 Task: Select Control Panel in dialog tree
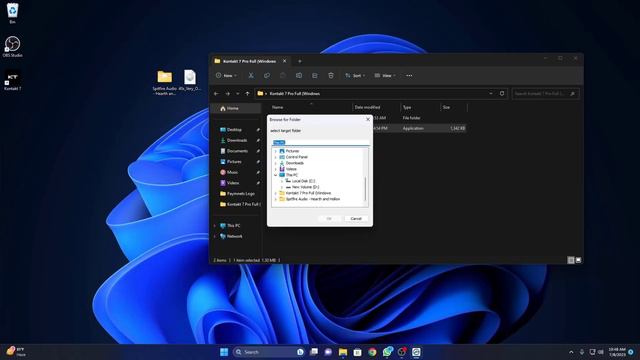click(x=297, y=157)
